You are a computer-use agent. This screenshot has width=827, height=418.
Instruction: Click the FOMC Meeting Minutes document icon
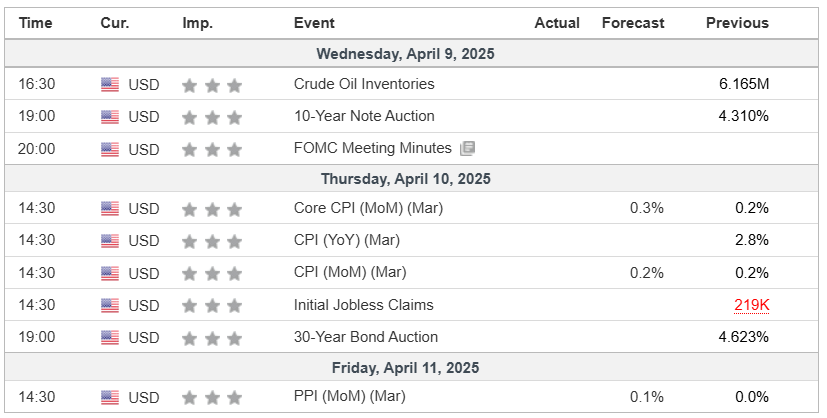[x=467, y=149]
